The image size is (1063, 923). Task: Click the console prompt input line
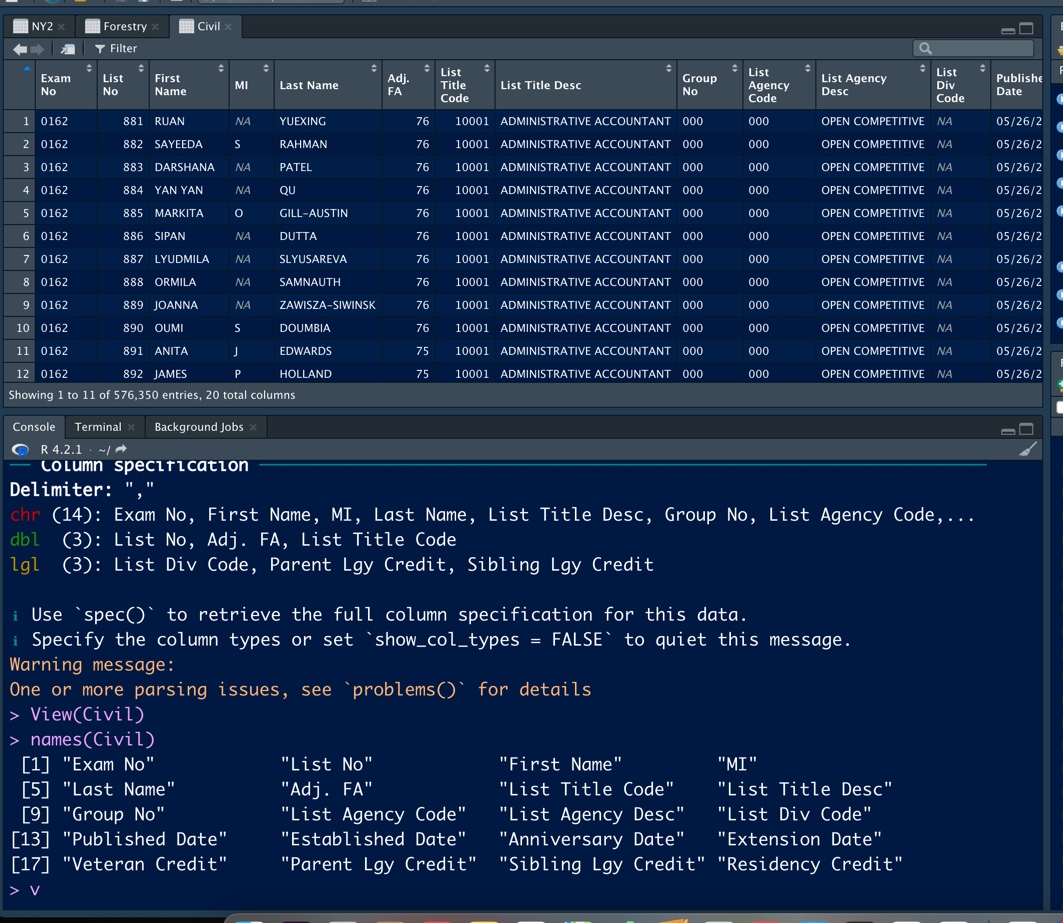pyautogui.click(x=522, y=890)
